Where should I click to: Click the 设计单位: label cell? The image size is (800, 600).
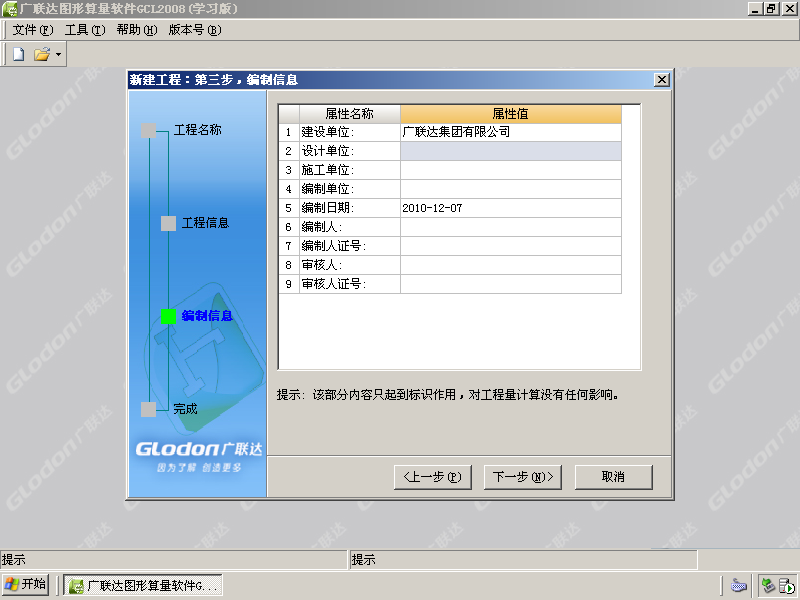[x=349, y=151]
